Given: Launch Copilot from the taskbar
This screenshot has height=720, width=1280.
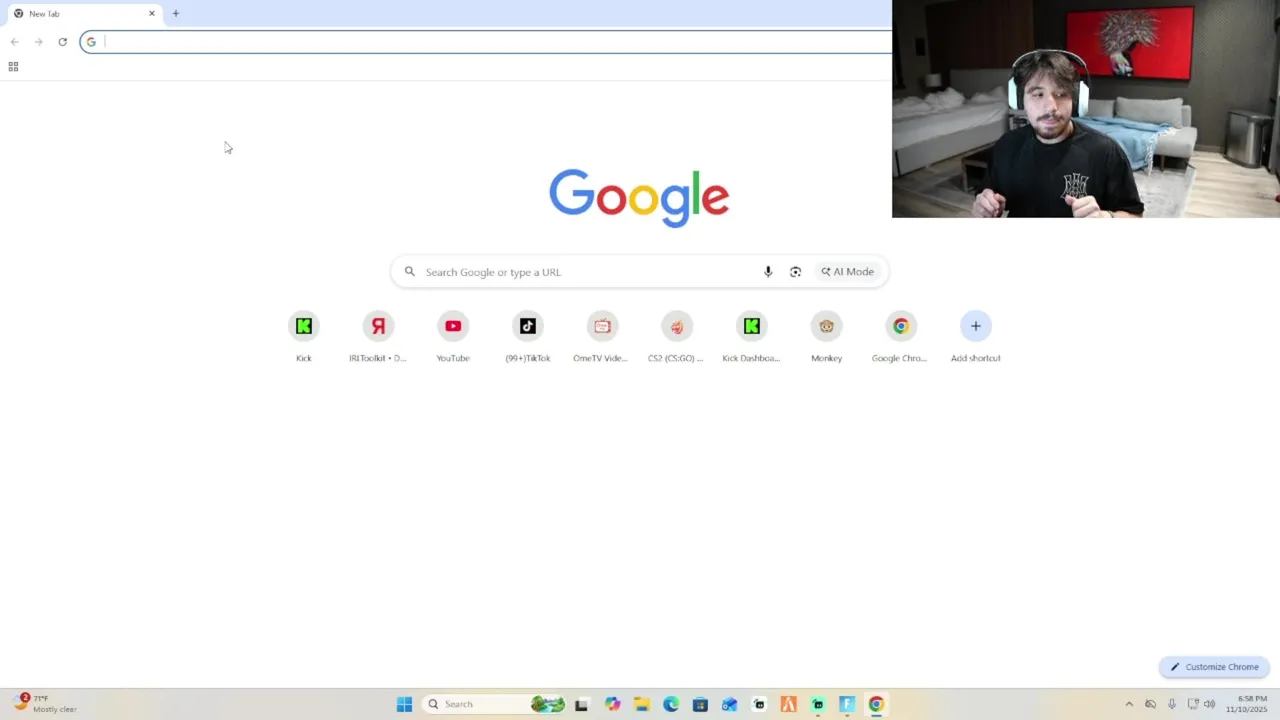Looking at the screenshot, I should [x=612, y=704].
